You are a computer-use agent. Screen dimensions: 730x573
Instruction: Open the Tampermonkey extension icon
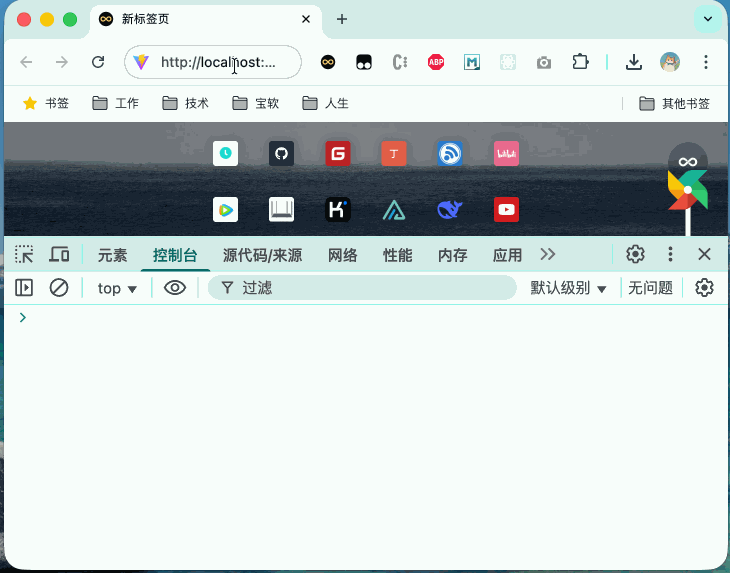[364, 62]
